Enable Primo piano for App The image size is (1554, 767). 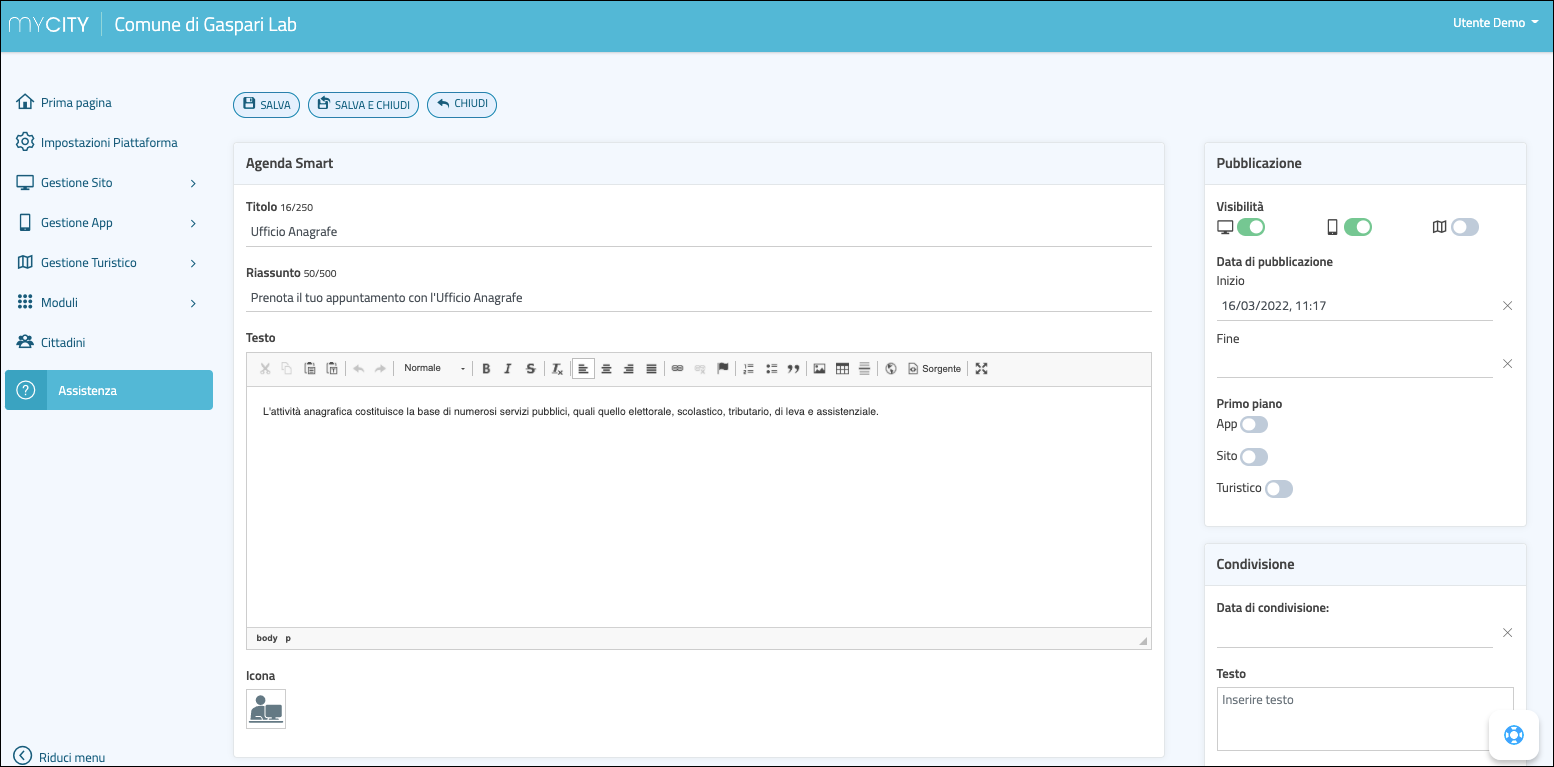point(1254,424)
